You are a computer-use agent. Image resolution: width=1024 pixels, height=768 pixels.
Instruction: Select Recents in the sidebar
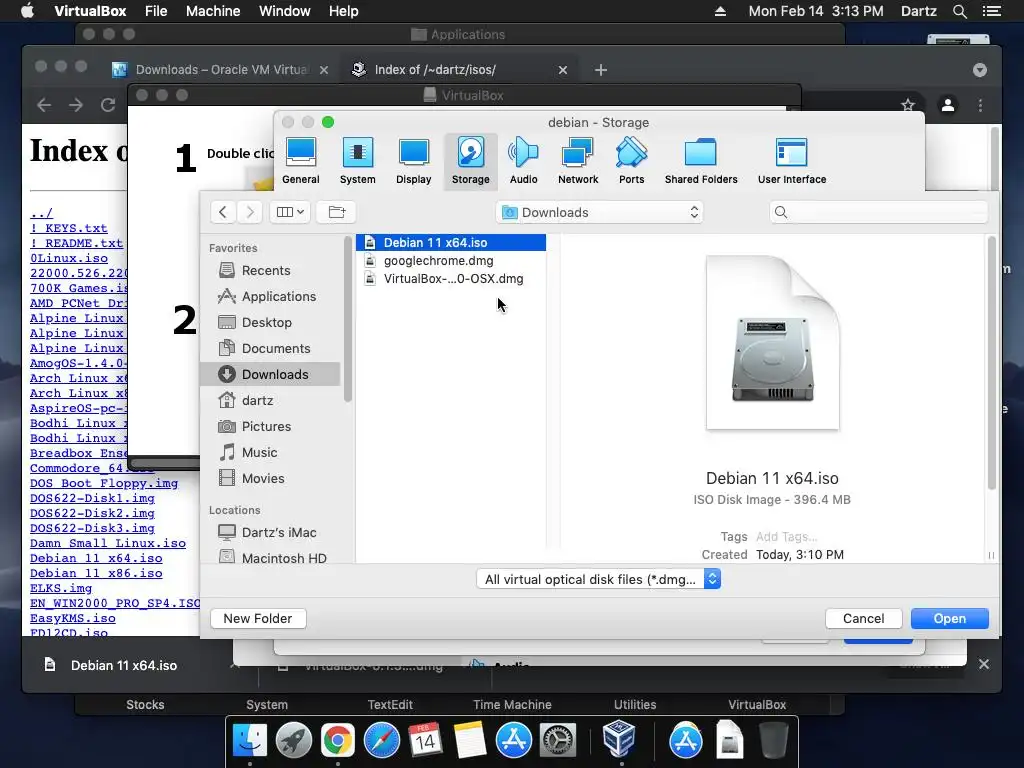tap(270, 270)
